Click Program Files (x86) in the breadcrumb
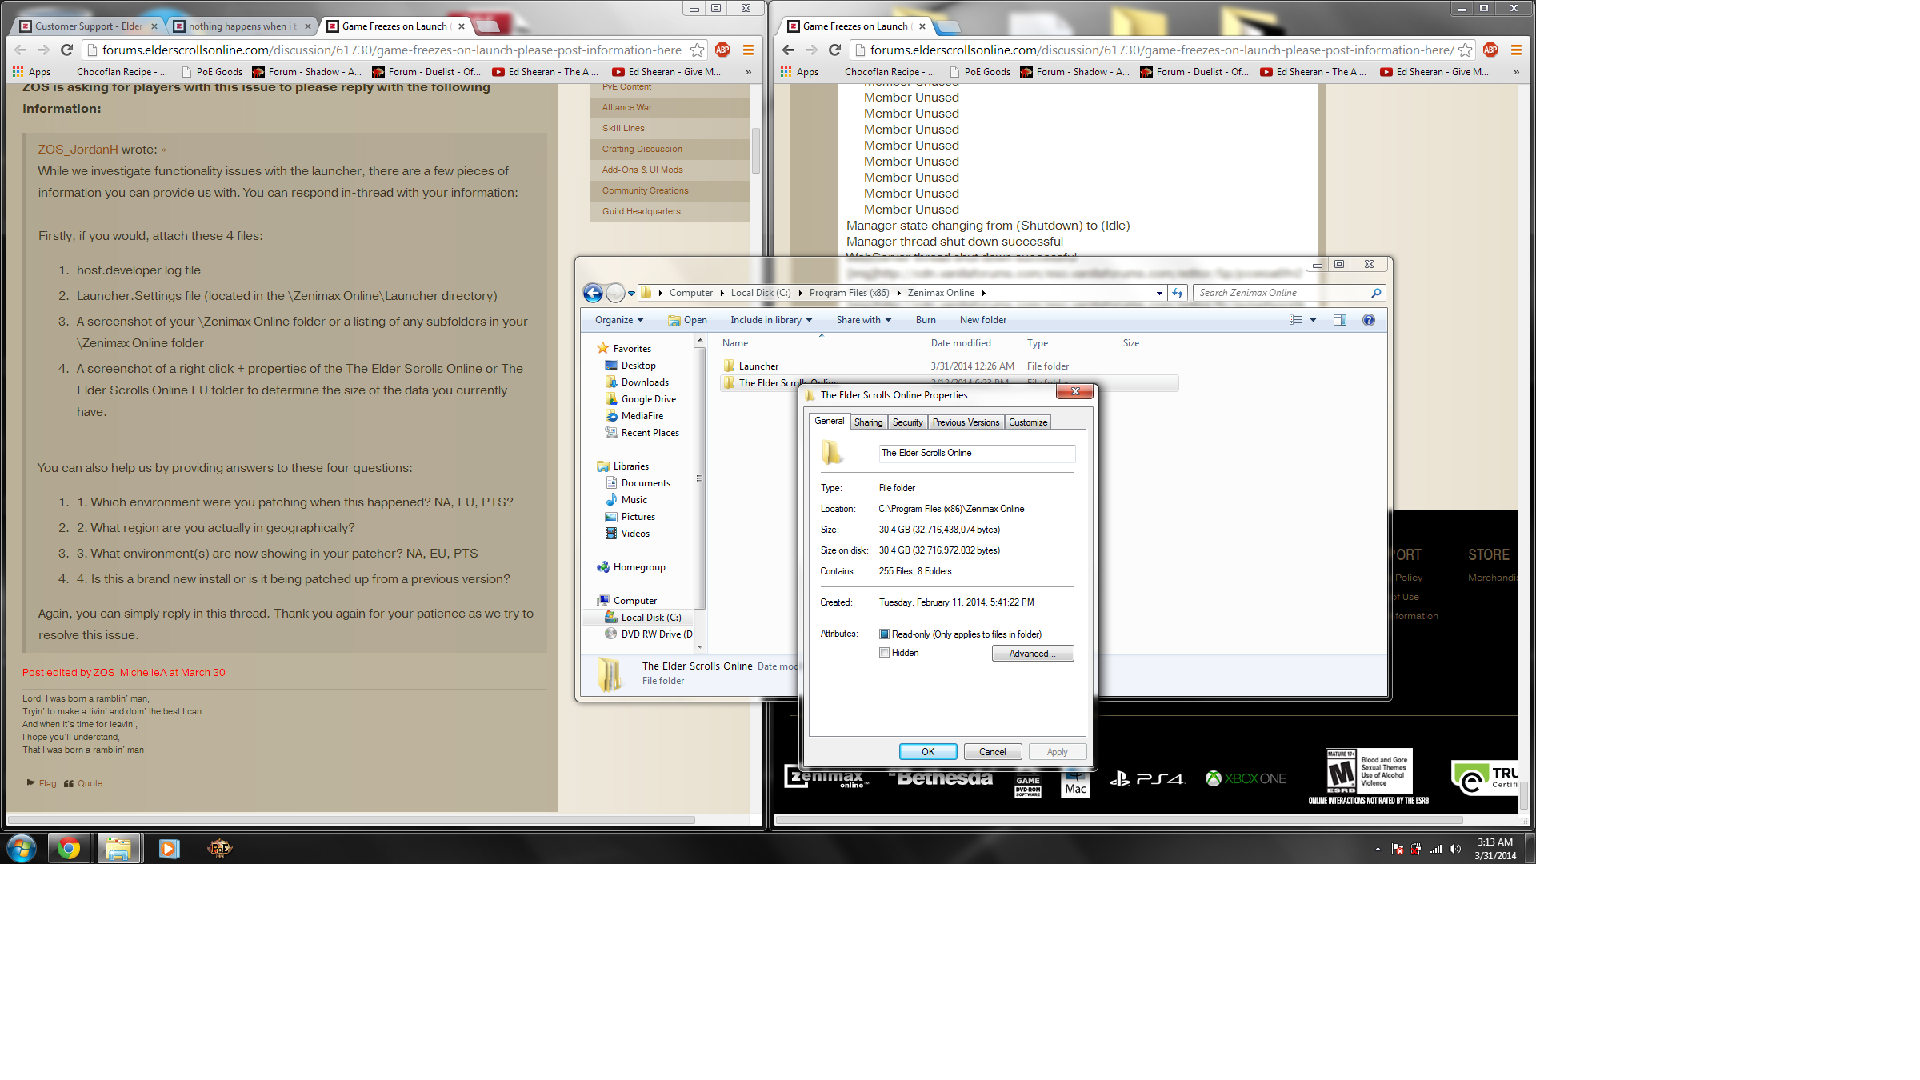1920x1080 pixels. 849,293
